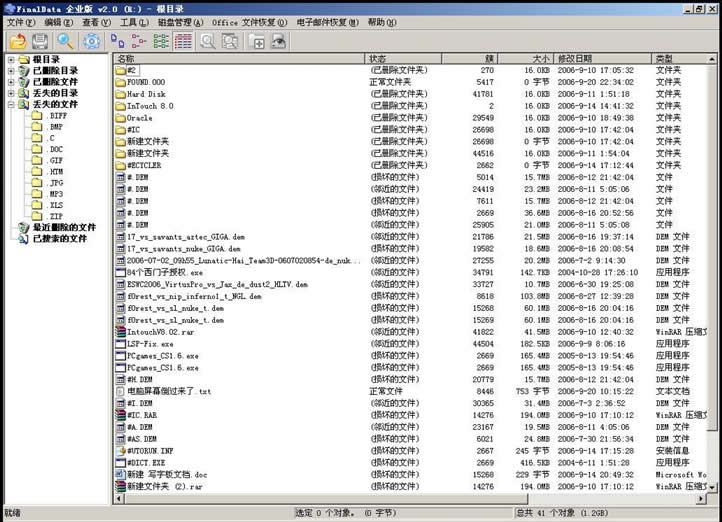Click the archive icon of #IC.RAR

point(120,415)
